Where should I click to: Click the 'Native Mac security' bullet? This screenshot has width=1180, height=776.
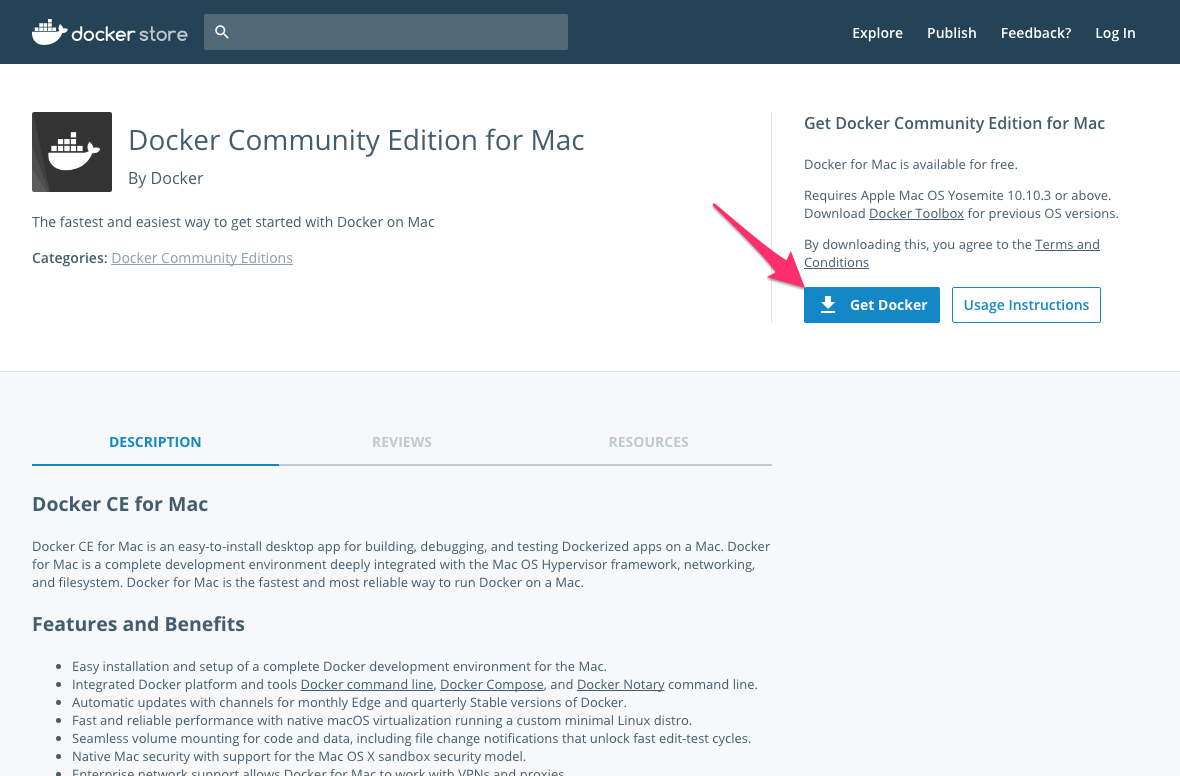coord(299,756)
